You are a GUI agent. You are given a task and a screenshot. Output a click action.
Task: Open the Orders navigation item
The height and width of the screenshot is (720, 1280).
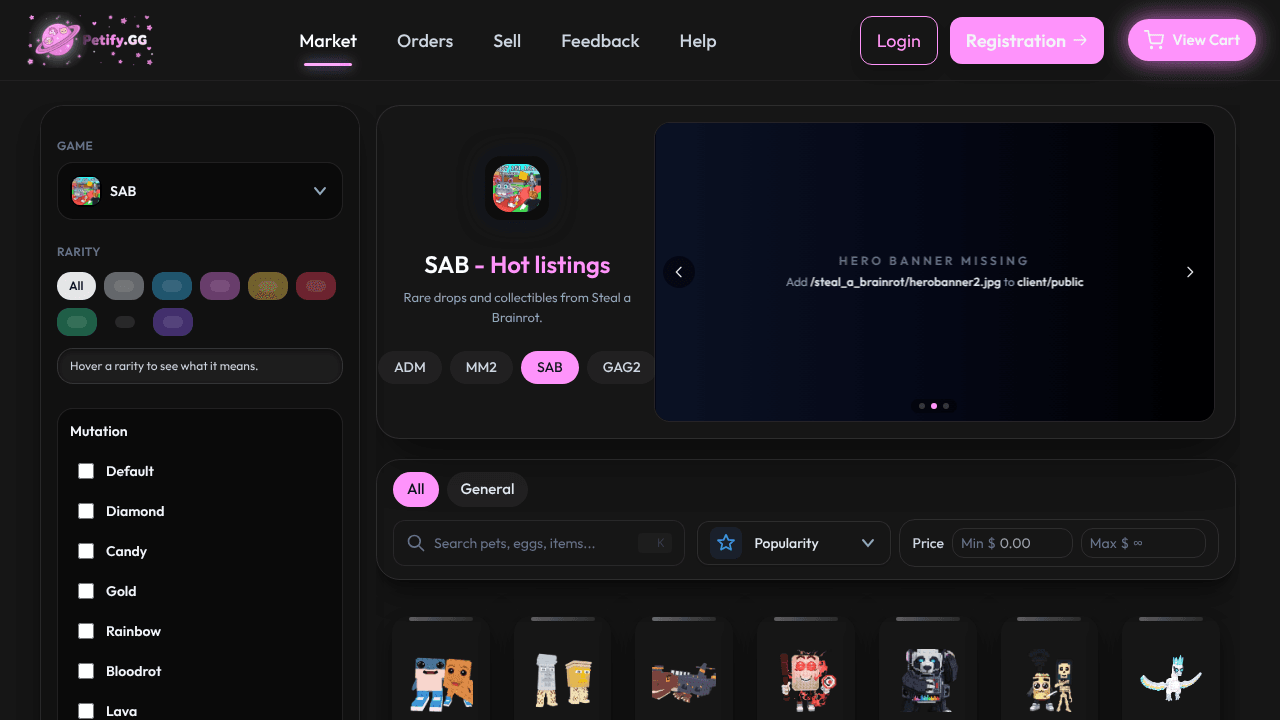coord(425,41)
